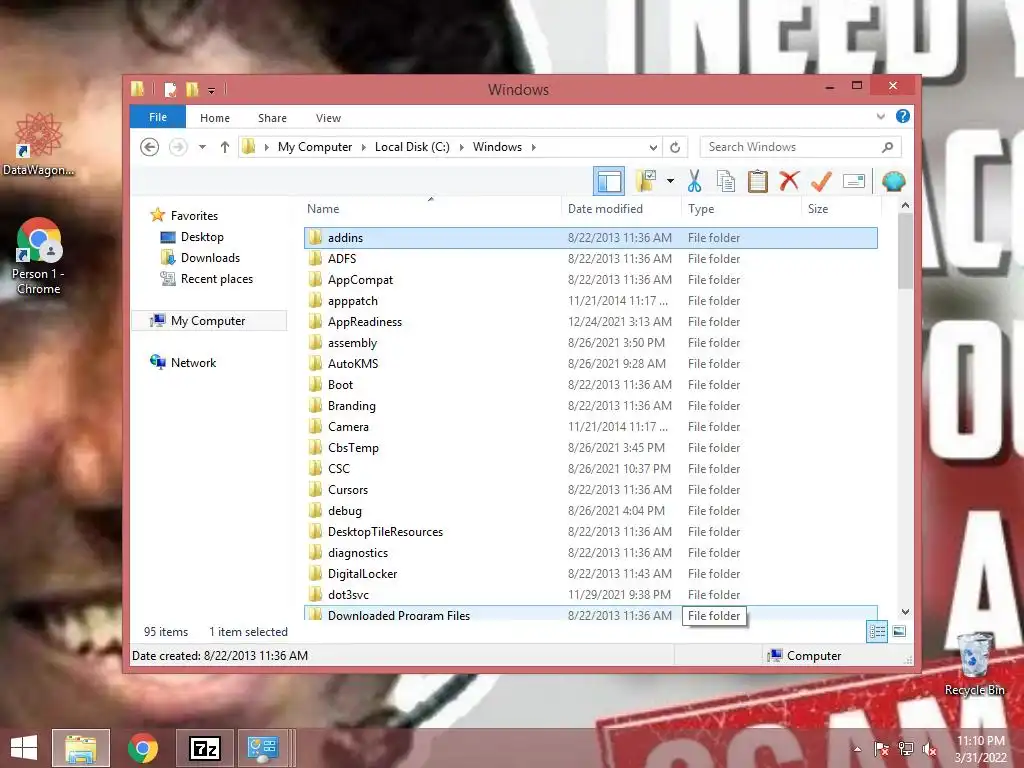Open Customize Quick Access Toolbar dropdown

212,90
